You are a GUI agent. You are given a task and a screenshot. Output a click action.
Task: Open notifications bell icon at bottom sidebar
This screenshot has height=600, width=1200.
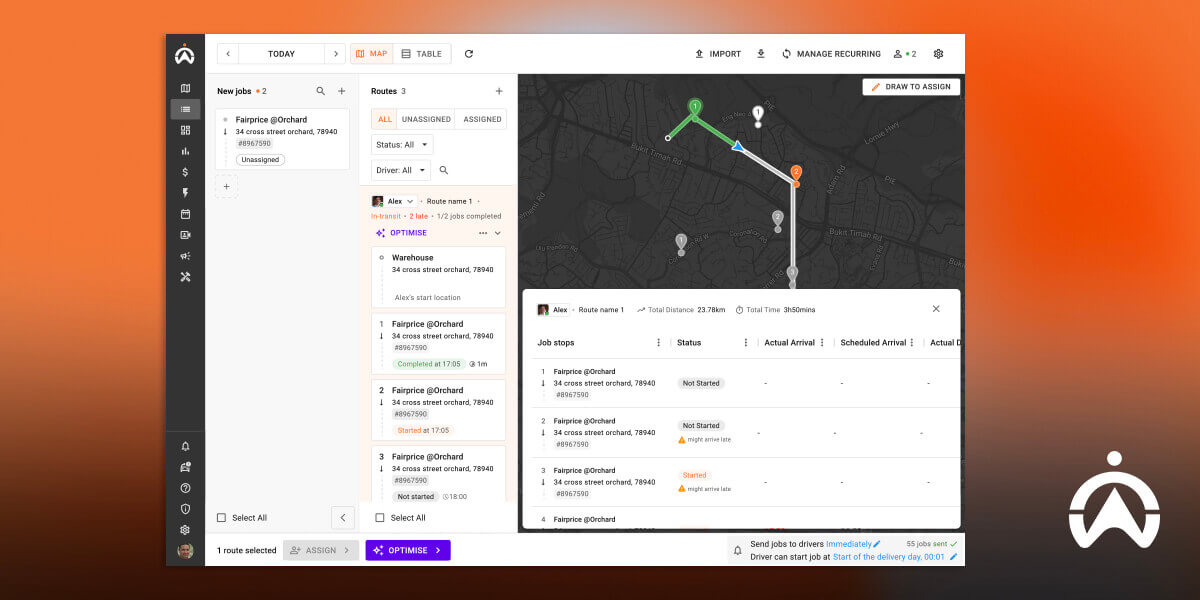pos(185,446)
